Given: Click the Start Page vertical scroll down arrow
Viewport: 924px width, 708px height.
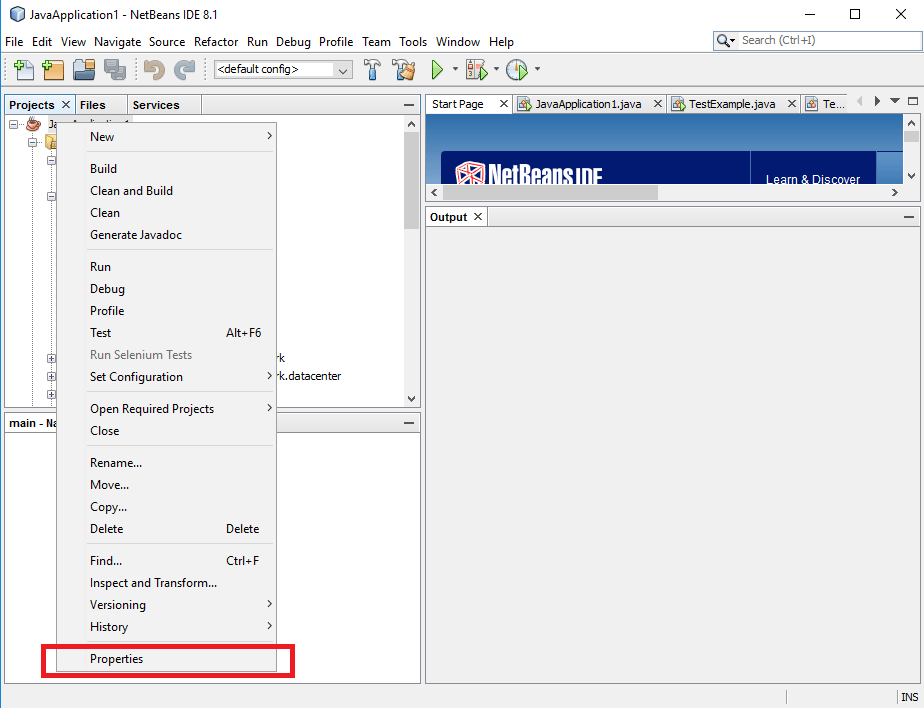Looking at the screenshot, I should click(x=911, y=176).
